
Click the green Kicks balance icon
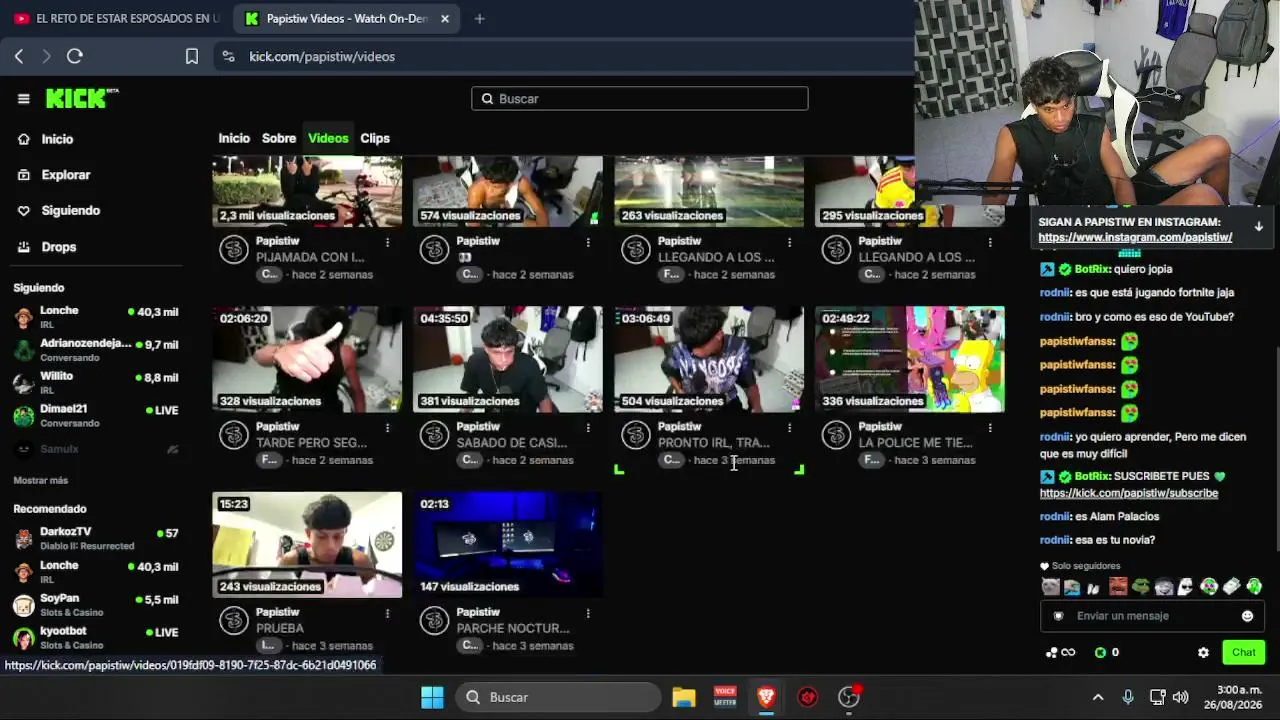tap(1100, 653)
